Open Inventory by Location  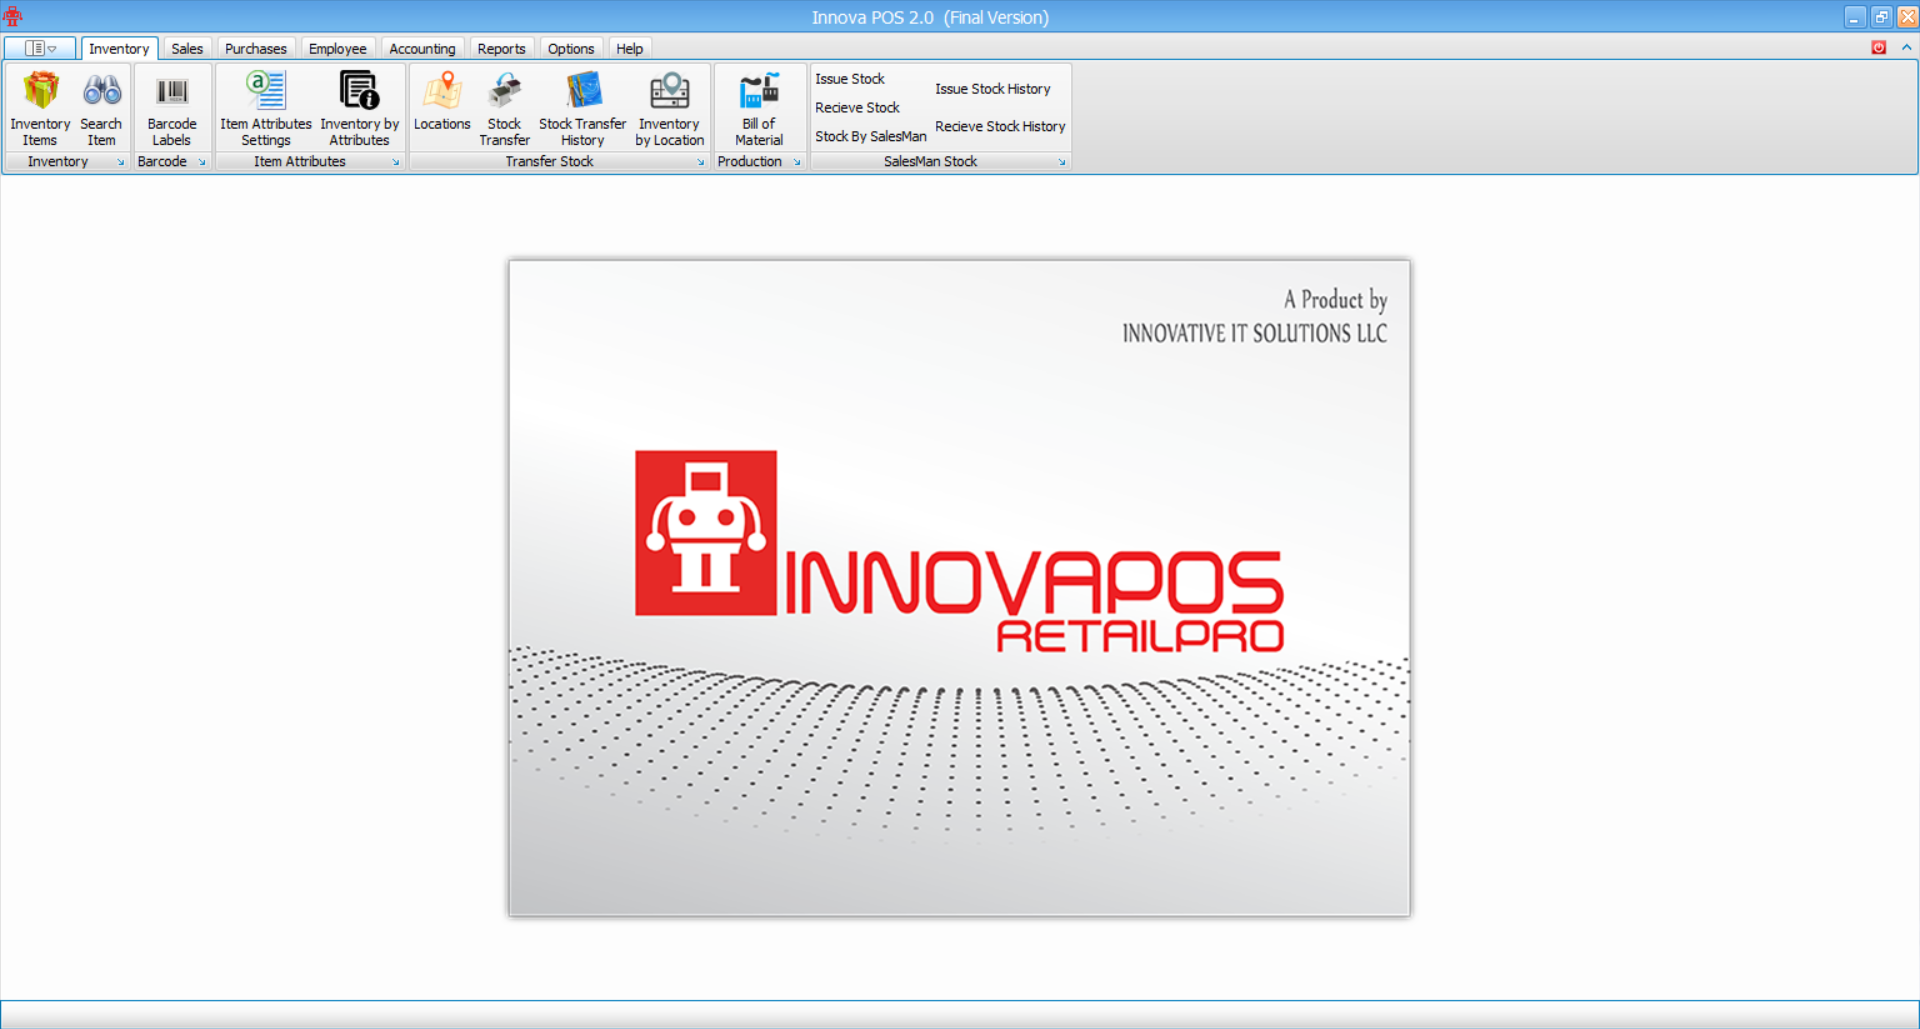[669, 109]
